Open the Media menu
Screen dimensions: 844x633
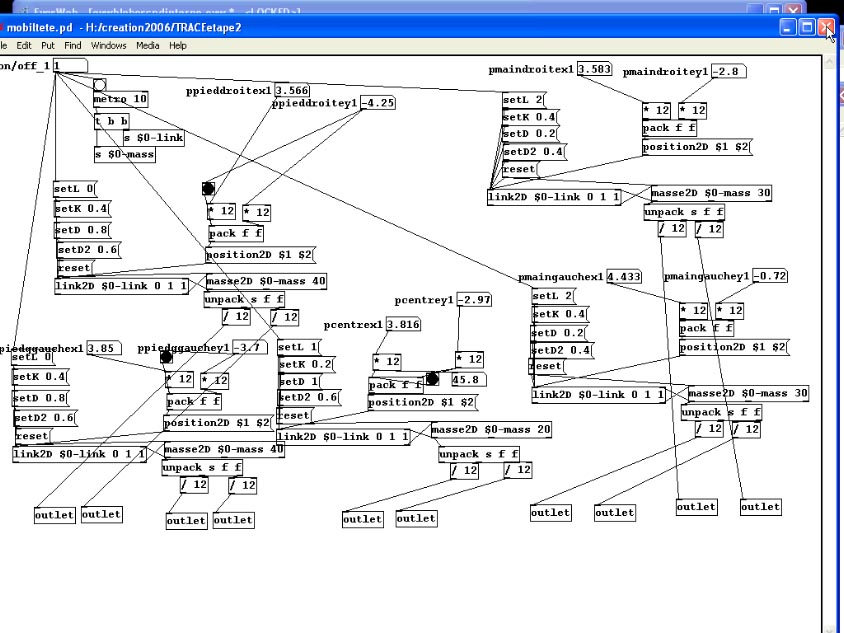(148, 45)
